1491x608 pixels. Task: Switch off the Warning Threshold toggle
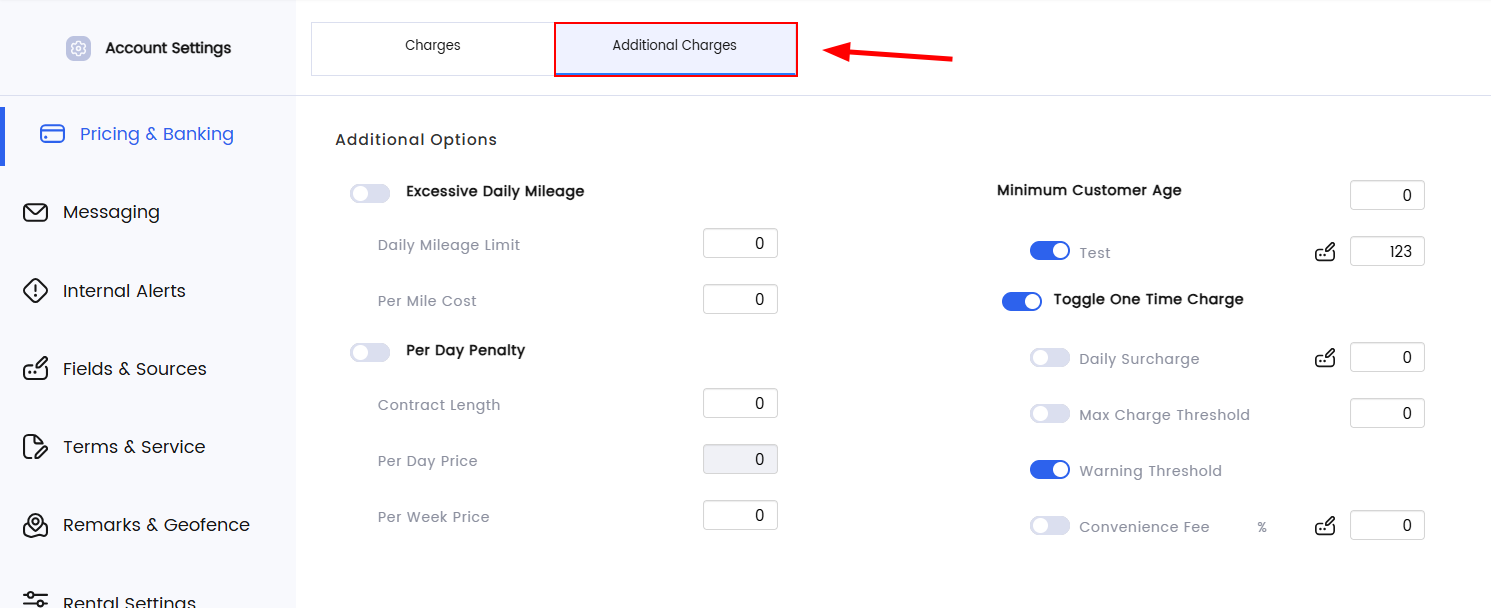pos(1050,470)
